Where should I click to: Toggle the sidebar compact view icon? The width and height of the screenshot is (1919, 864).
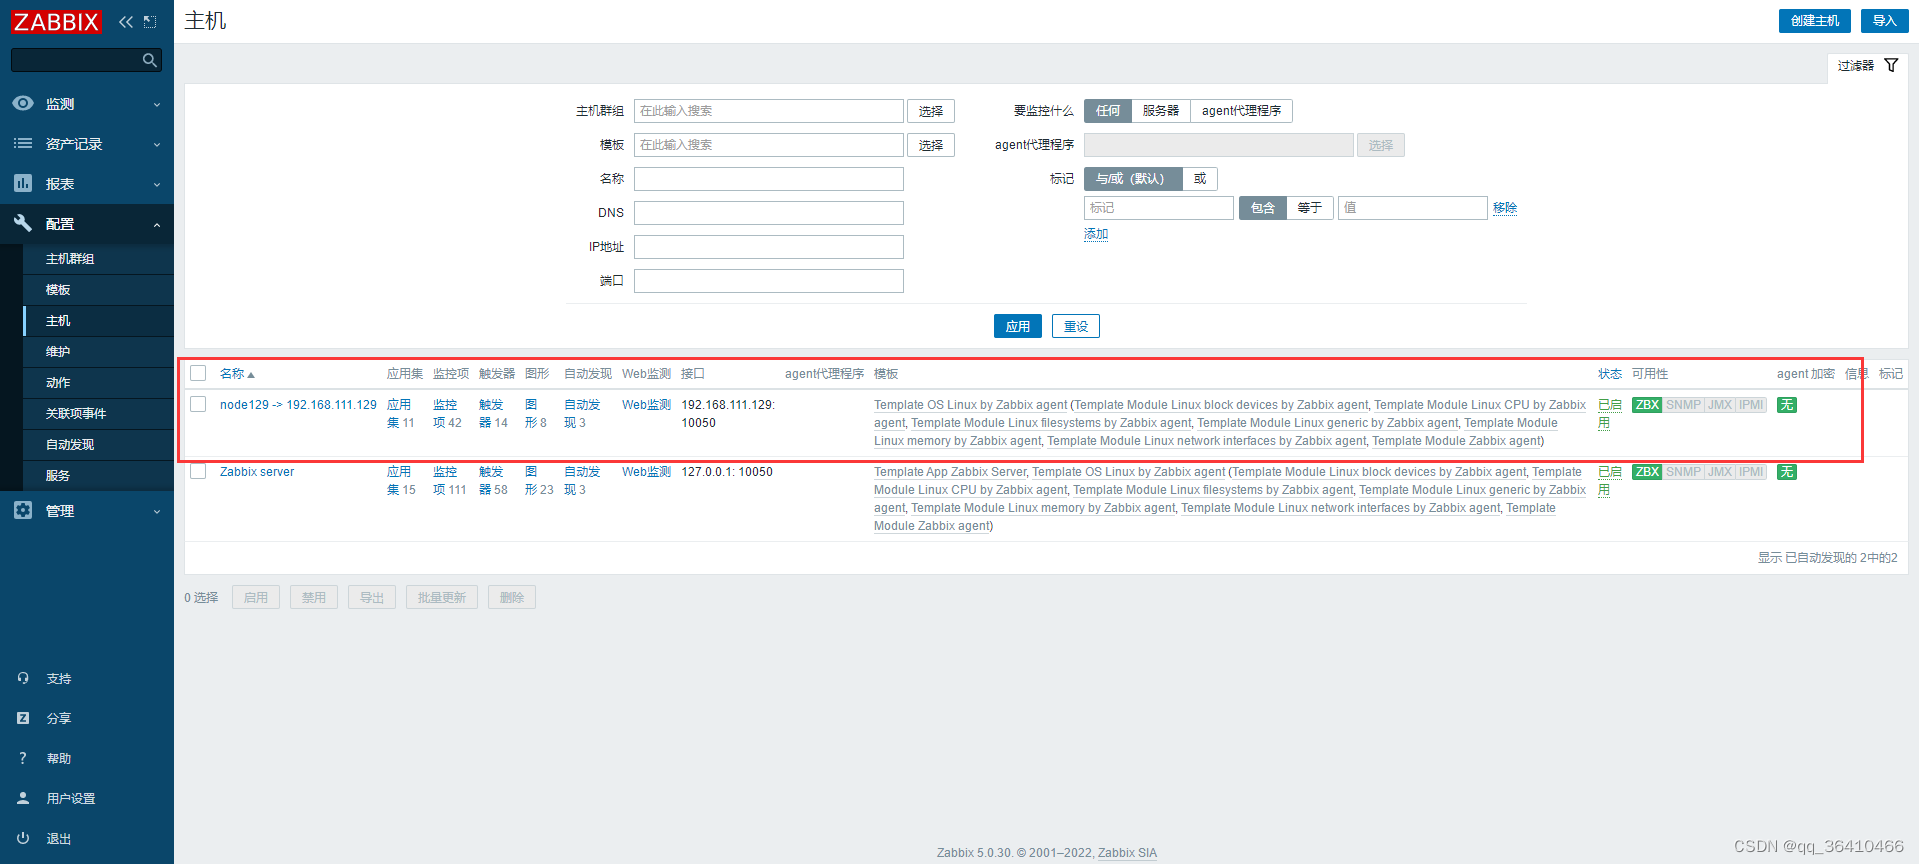click(x=150, y=21)
